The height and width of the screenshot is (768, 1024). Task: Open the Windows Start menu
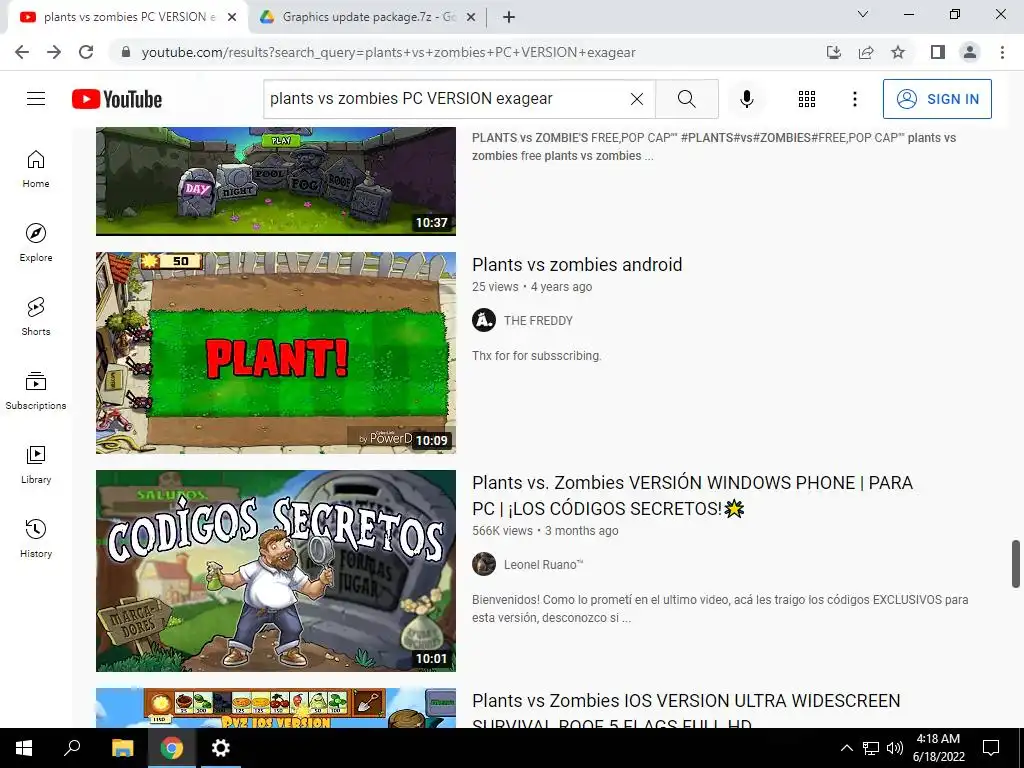[x=24, y=748]
